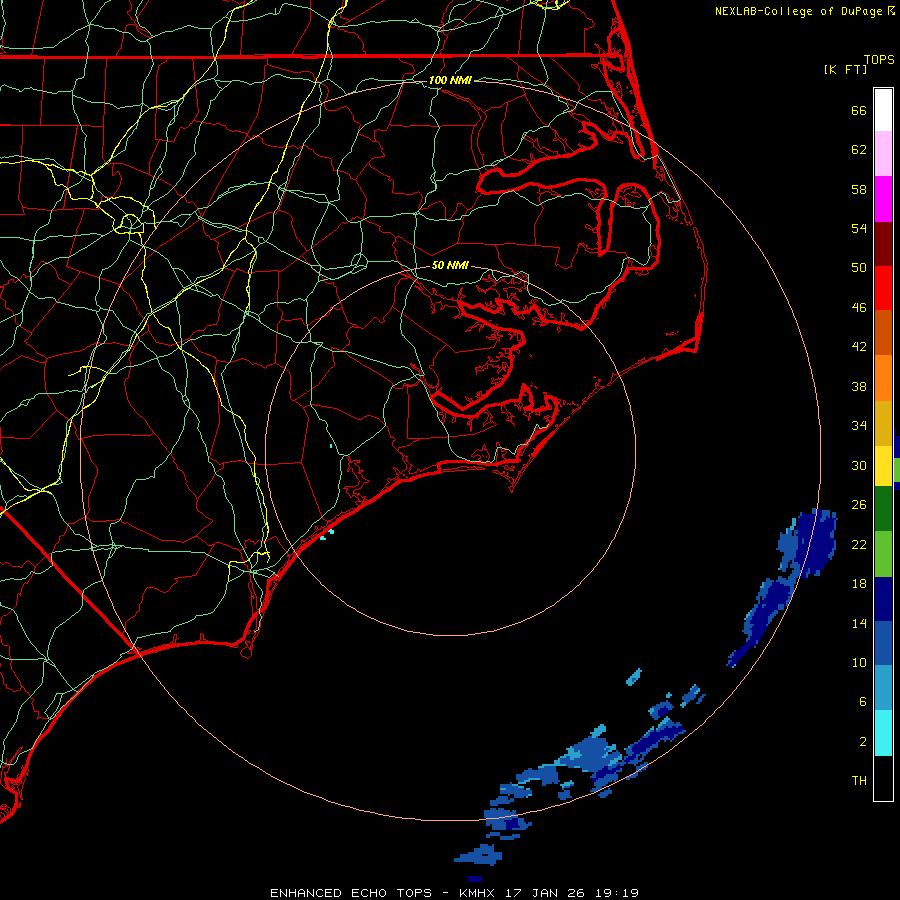Click the "ENHANCED ECHO TOPS" caption text
The height and width of the screenshot is (900, 900).
(x=351, y=893)
